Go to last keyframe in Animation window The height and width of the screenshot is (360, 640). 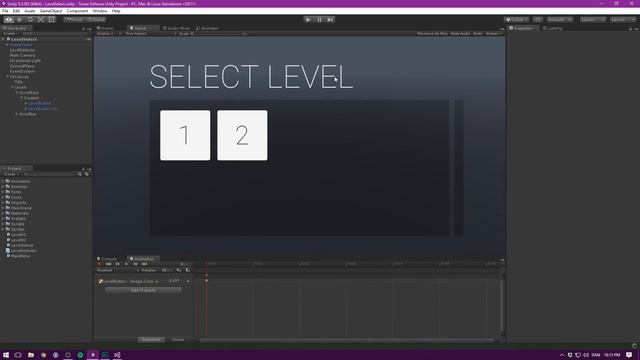(144, 264)
